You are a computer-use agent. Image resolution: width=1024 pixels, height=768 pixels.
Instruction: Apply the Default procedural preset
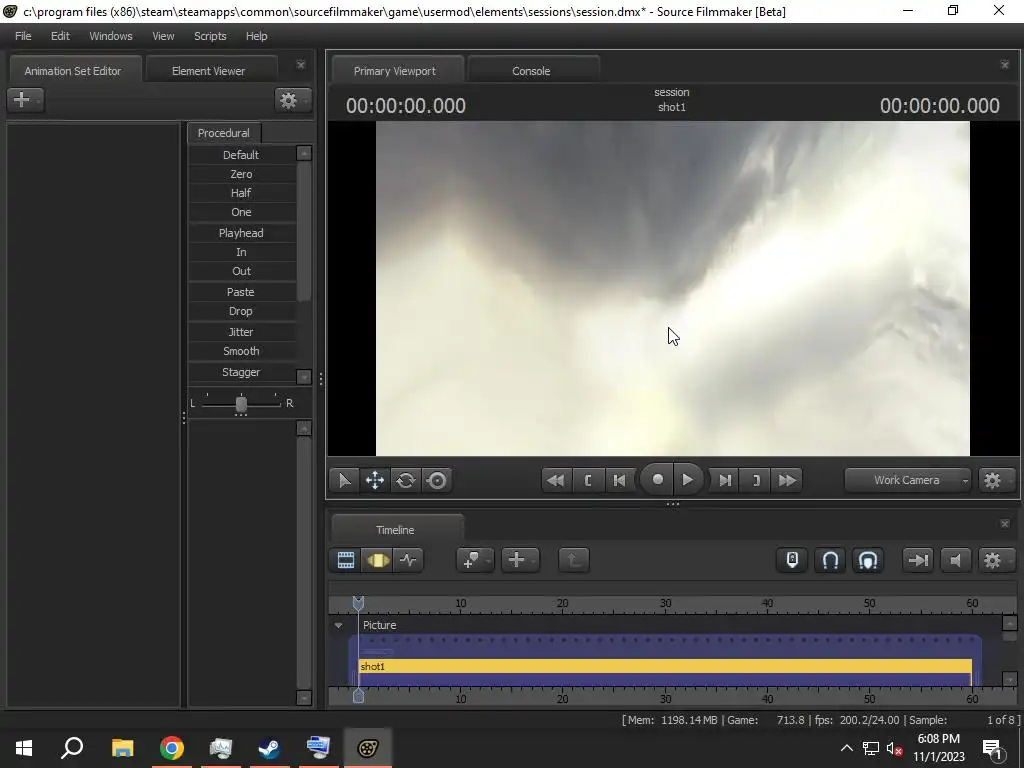tap(242, 155)
